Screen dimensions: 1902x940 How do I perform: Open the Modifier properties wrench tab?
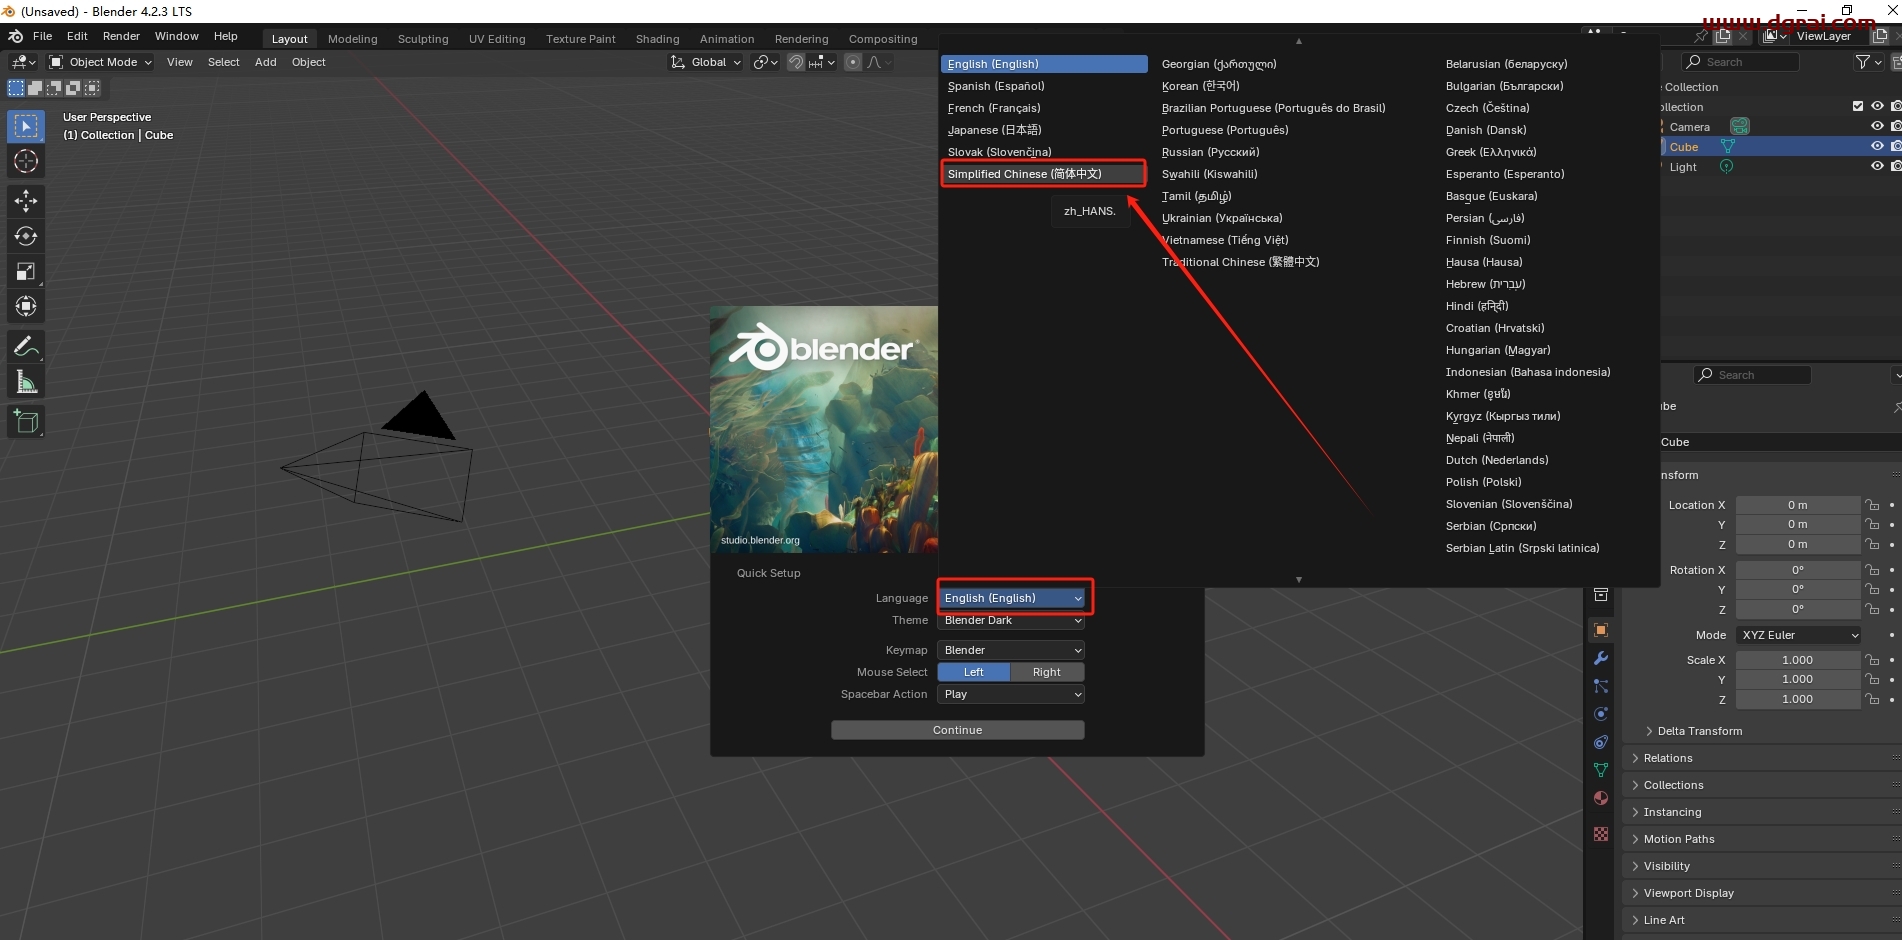coord(1601,657)
